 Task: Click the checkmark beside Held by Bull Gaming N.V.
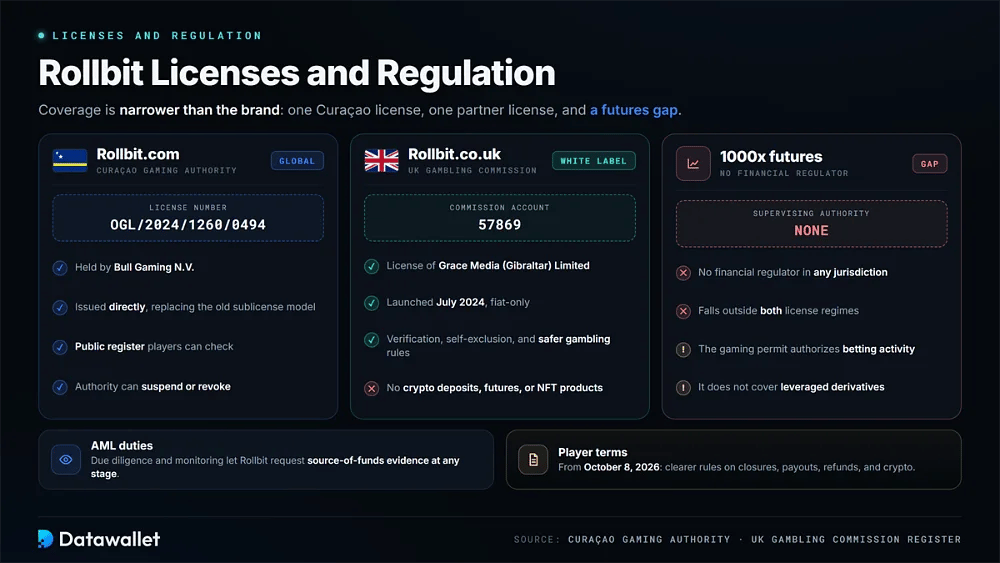(60, 268)
